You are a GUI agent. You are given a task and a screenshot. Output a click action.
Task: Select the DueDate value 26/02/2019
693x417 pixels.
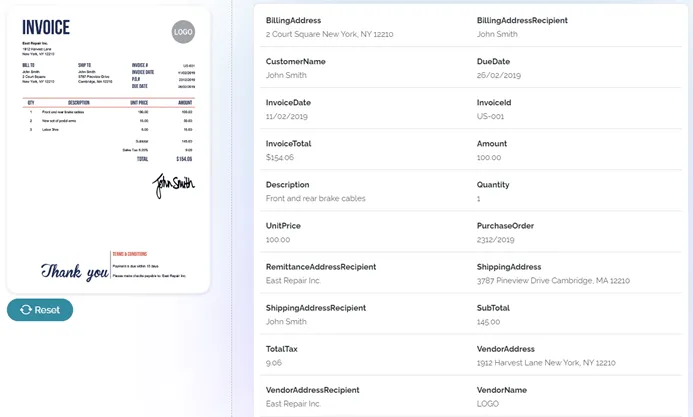(501, 75)
